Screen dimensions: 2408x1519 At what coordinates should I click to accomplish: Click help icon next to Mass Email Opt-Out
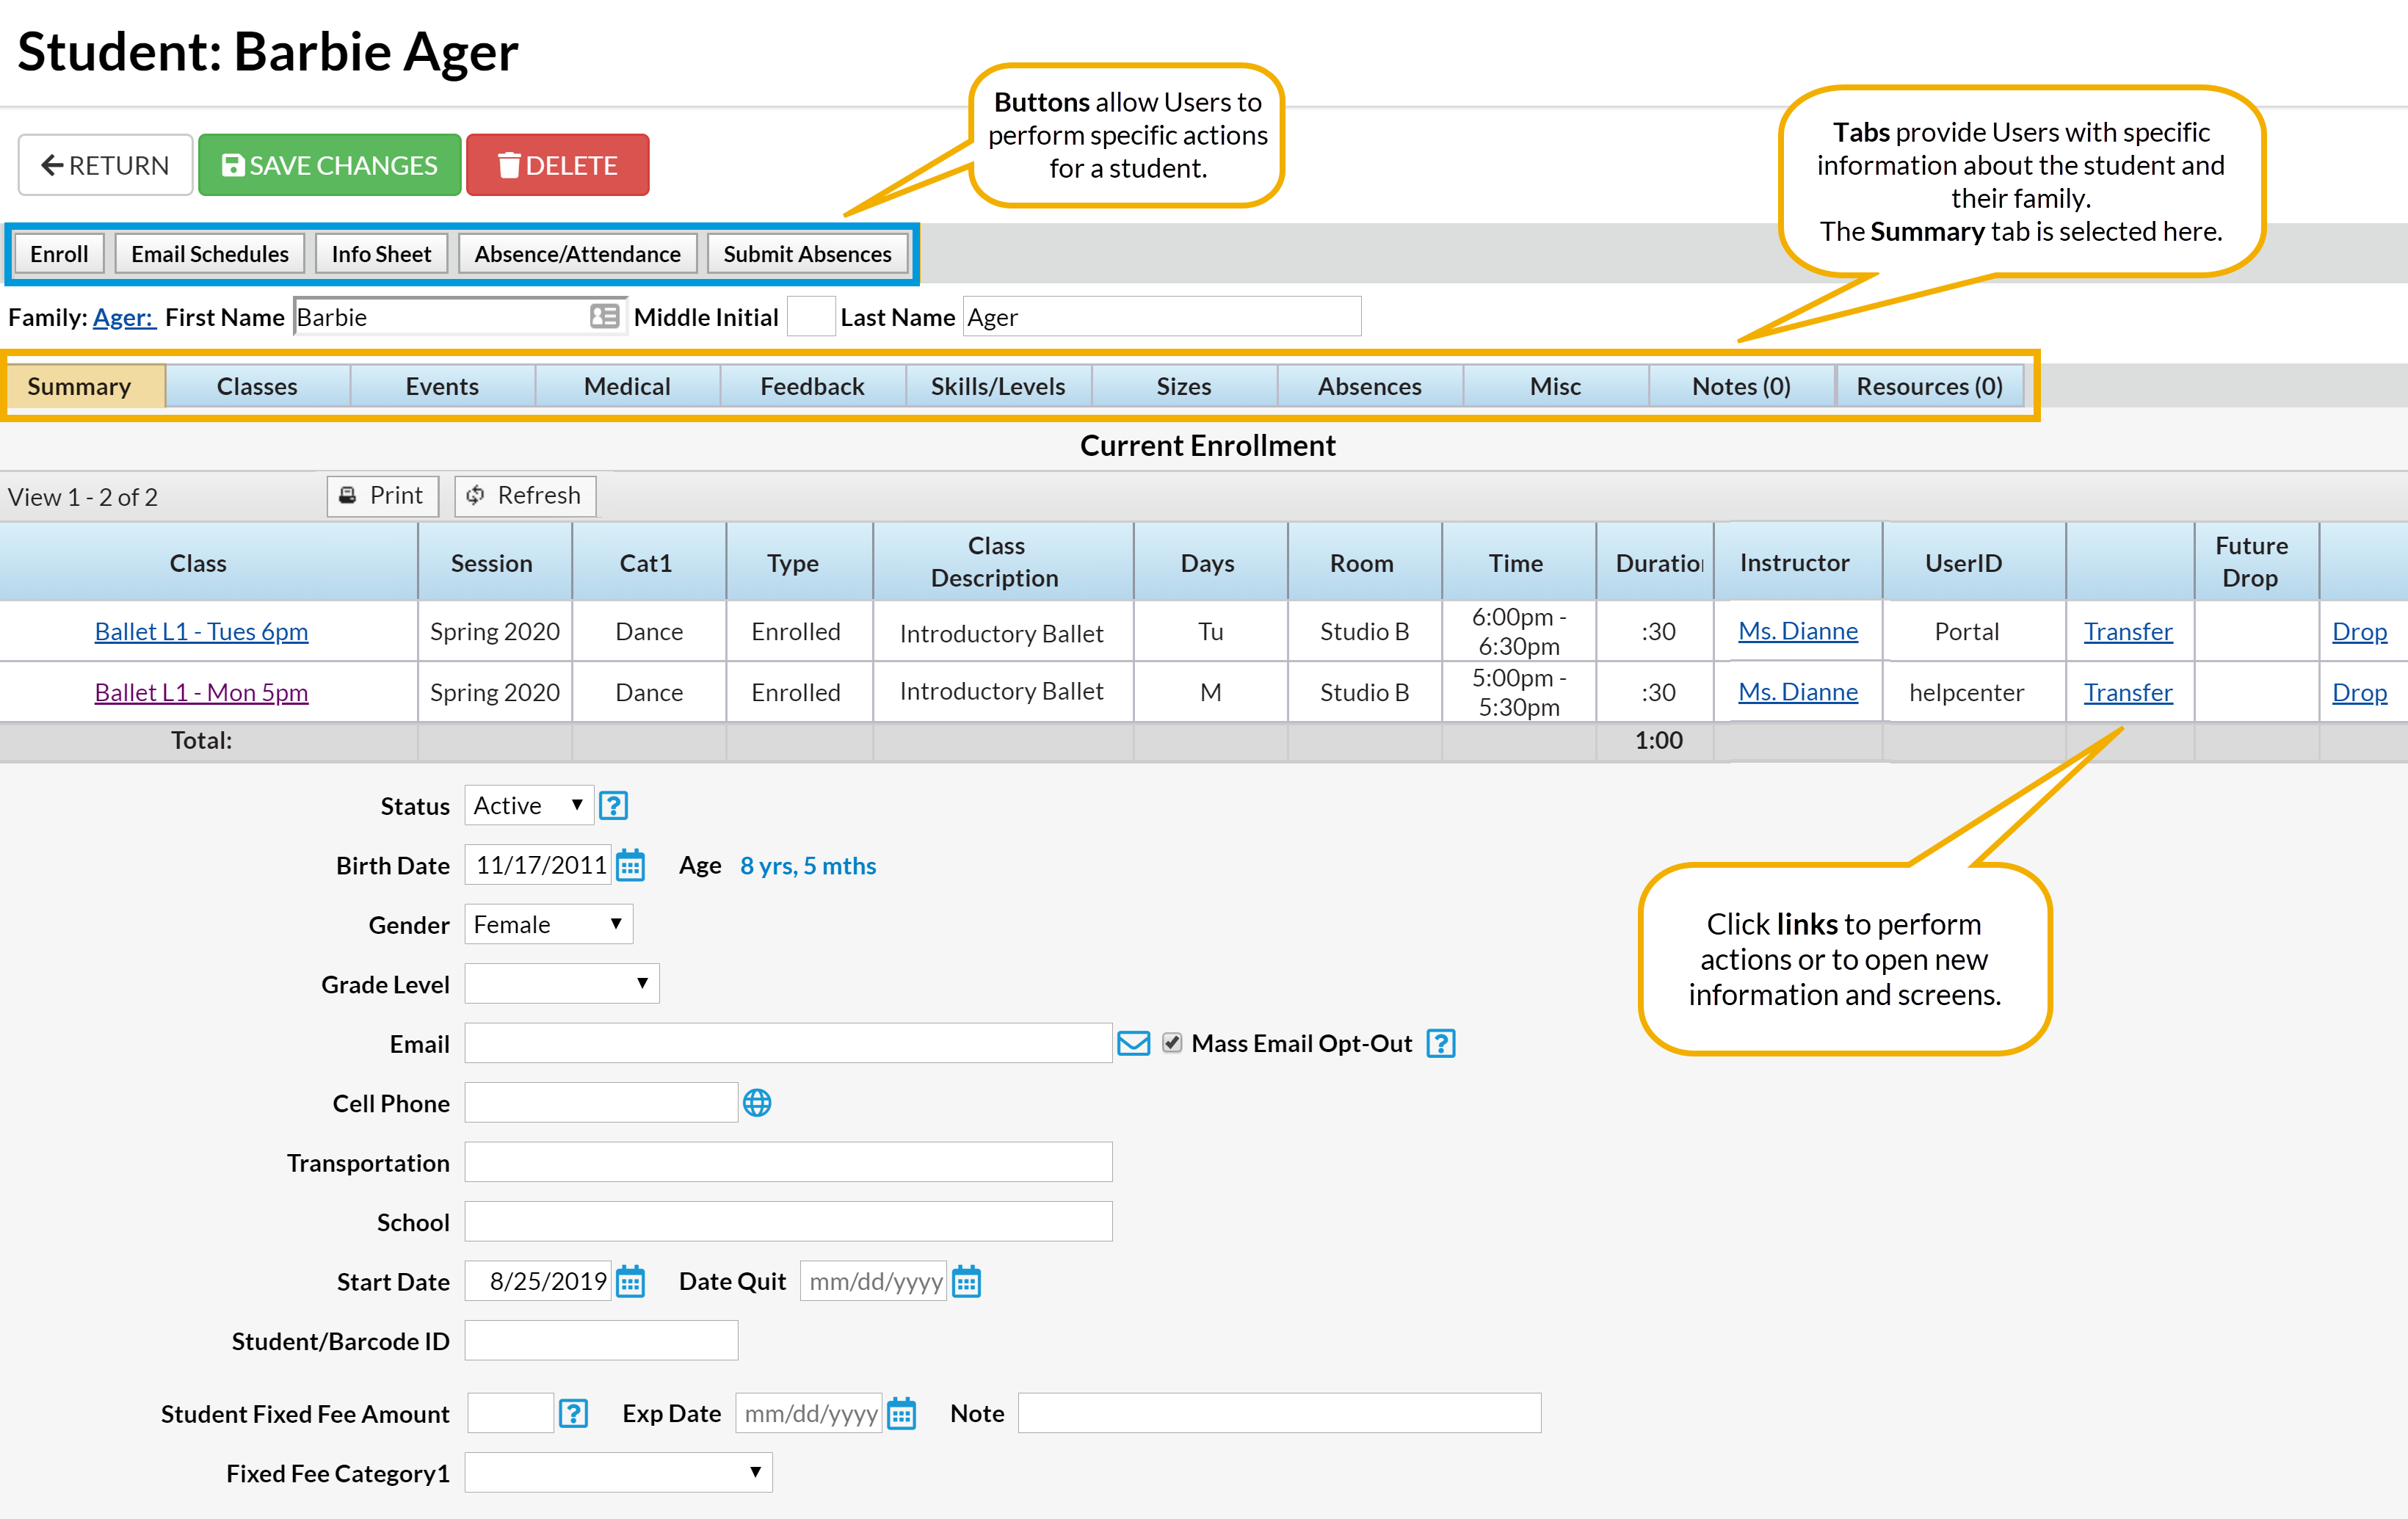click(1440, 1044)
